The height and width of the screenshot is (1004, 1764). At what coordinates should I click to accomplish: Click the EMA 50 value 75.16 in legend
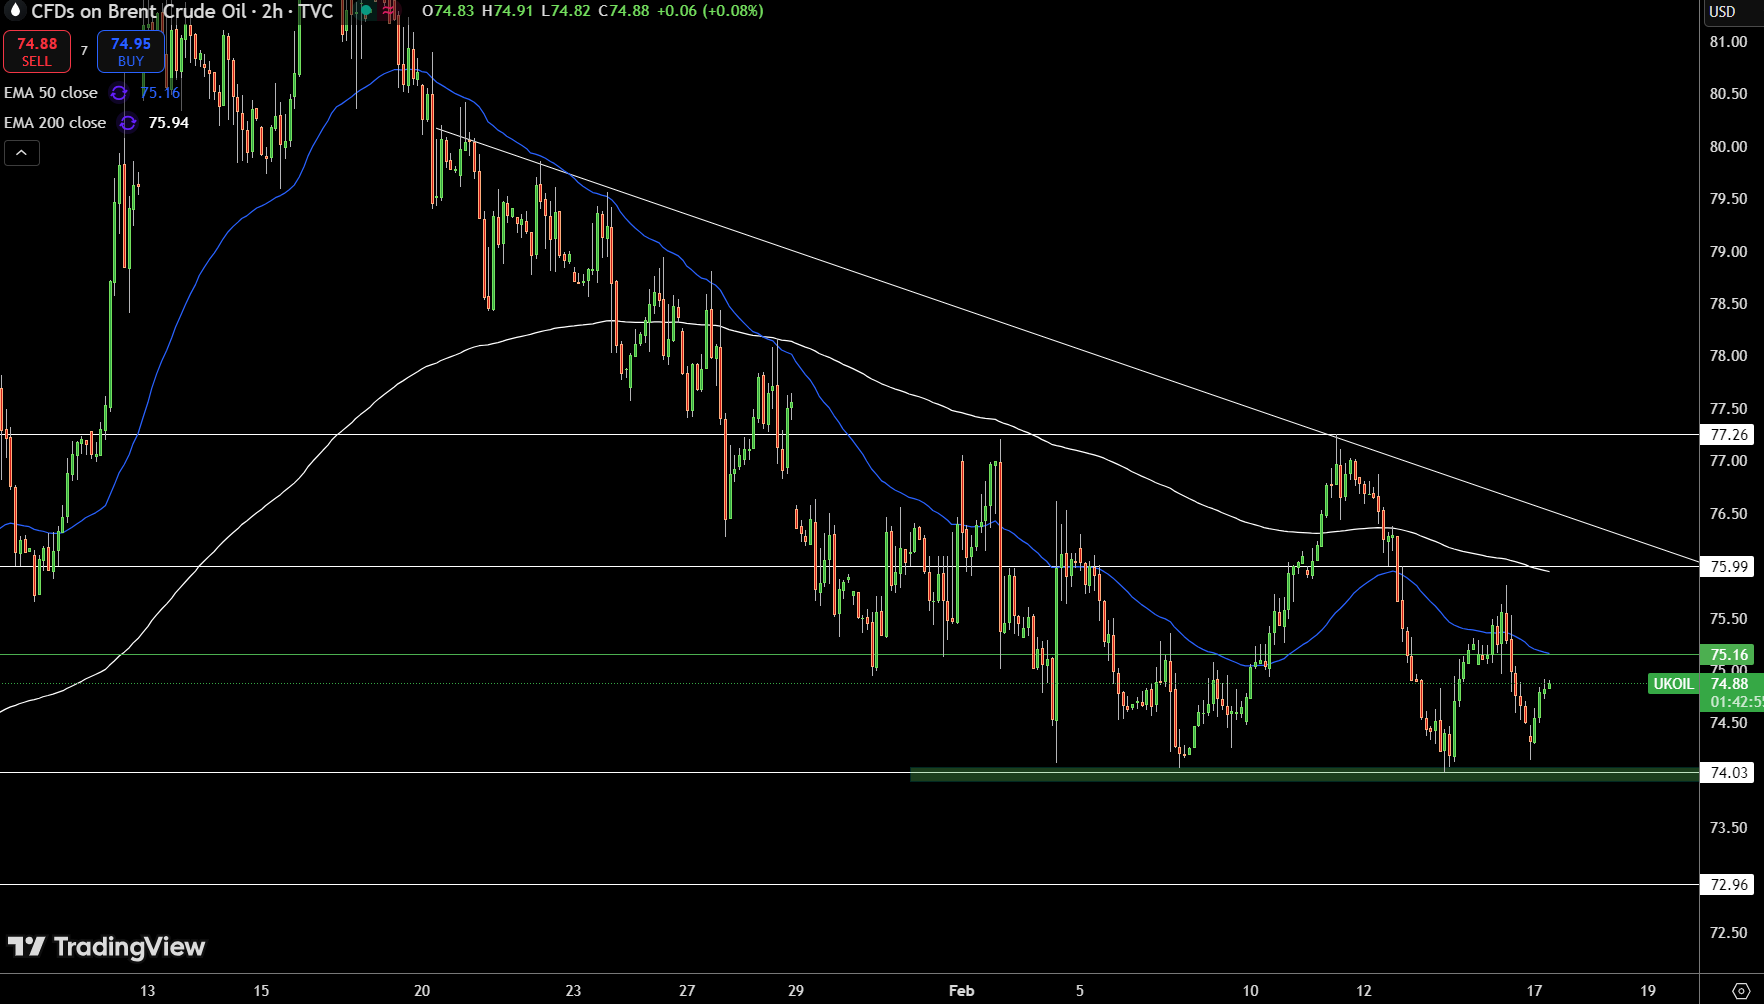pyautogui.click(x=160, y=93)
